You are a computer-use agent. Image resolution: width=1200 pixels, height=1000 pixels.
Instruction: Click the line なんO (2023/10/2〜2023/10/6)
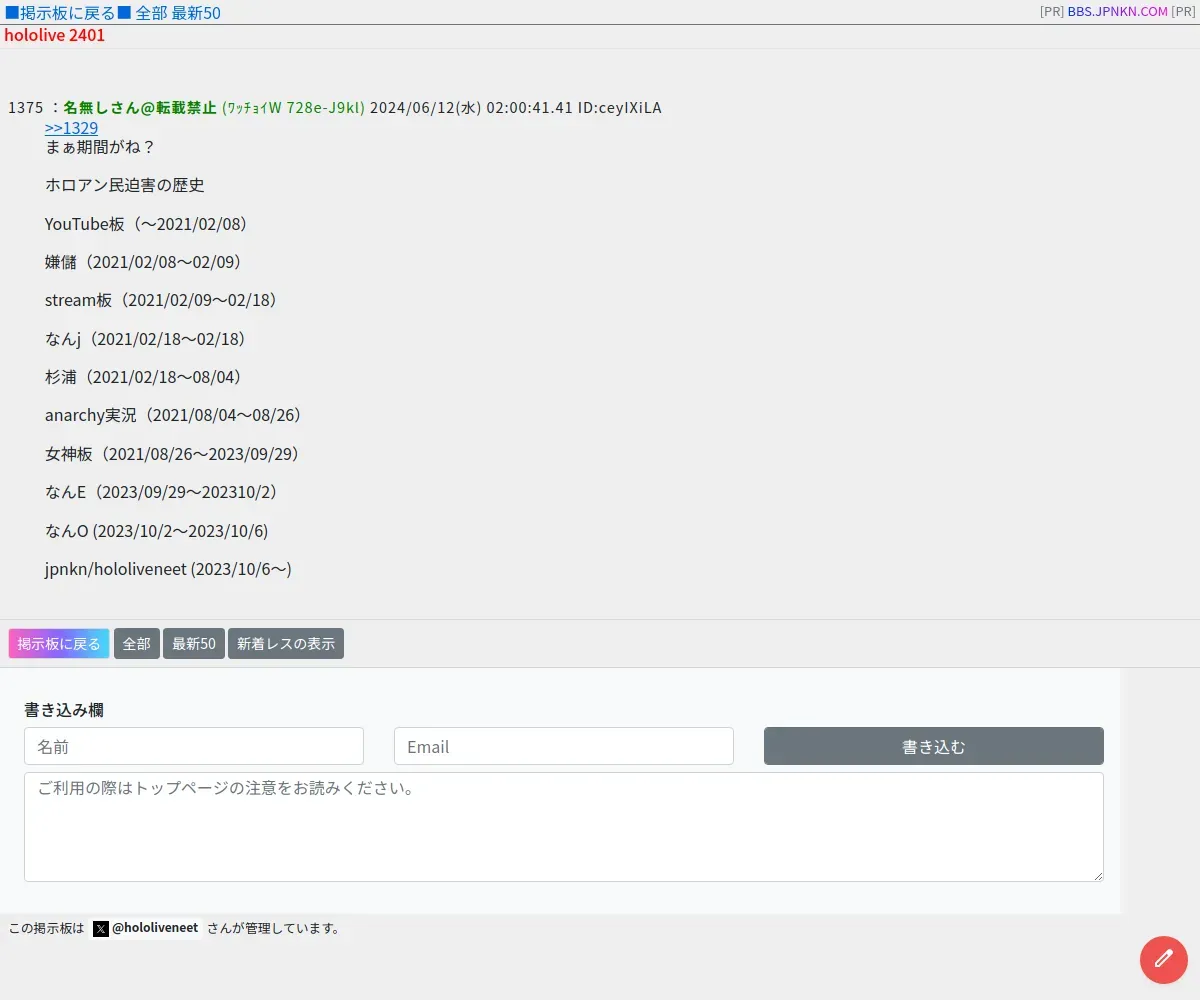(x=157, y=531)
